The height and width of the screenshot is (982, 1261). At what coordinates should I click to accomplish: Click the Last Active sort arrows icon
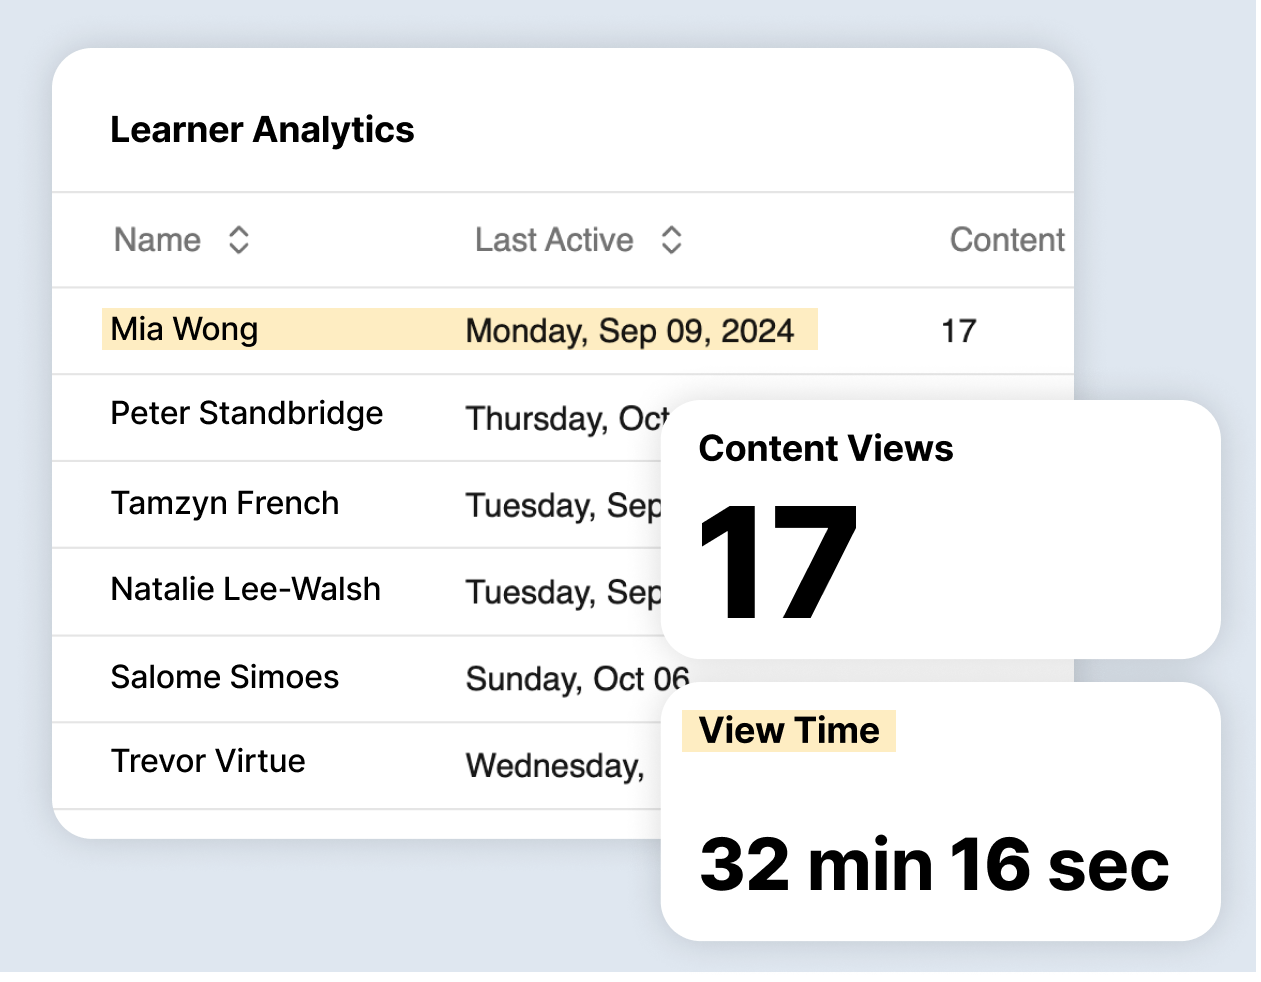671,240
